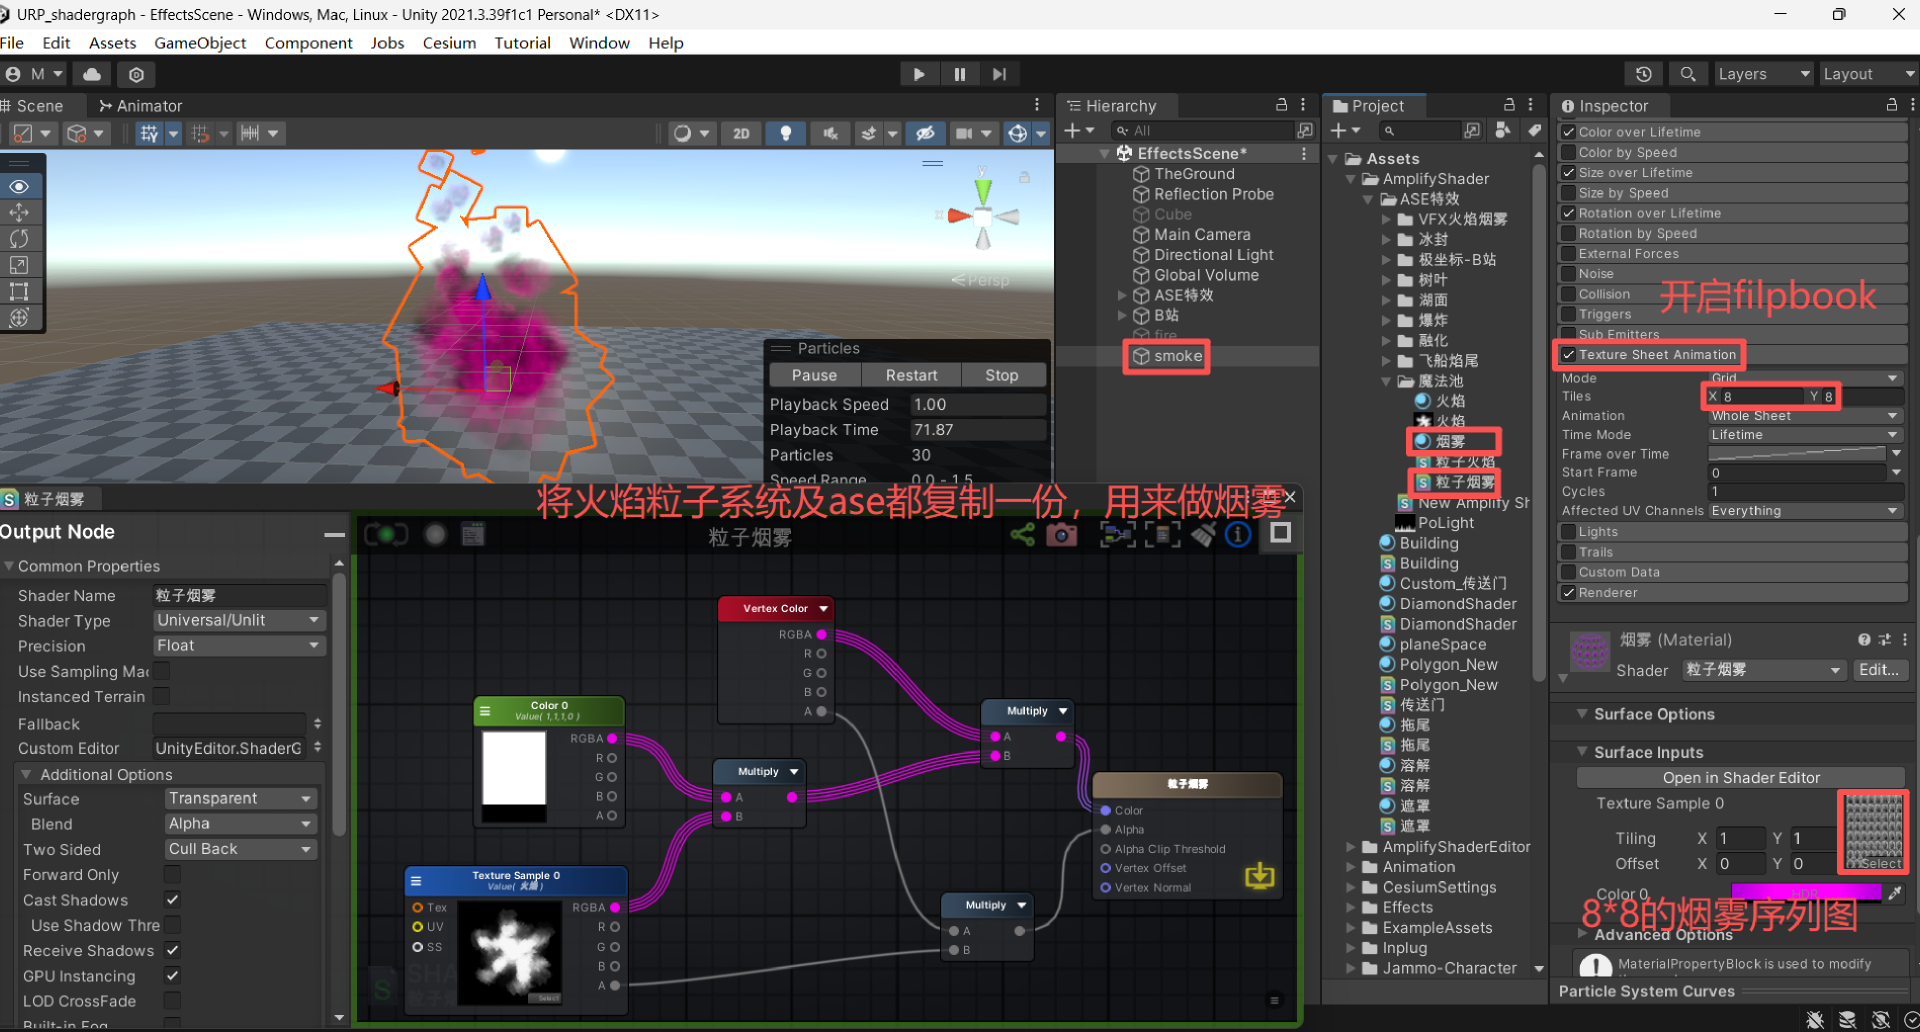Screen dimensions: 1920x1032
Task: Click Tiles X value field
Action: pyautogui.click(x=1760, y=397)
